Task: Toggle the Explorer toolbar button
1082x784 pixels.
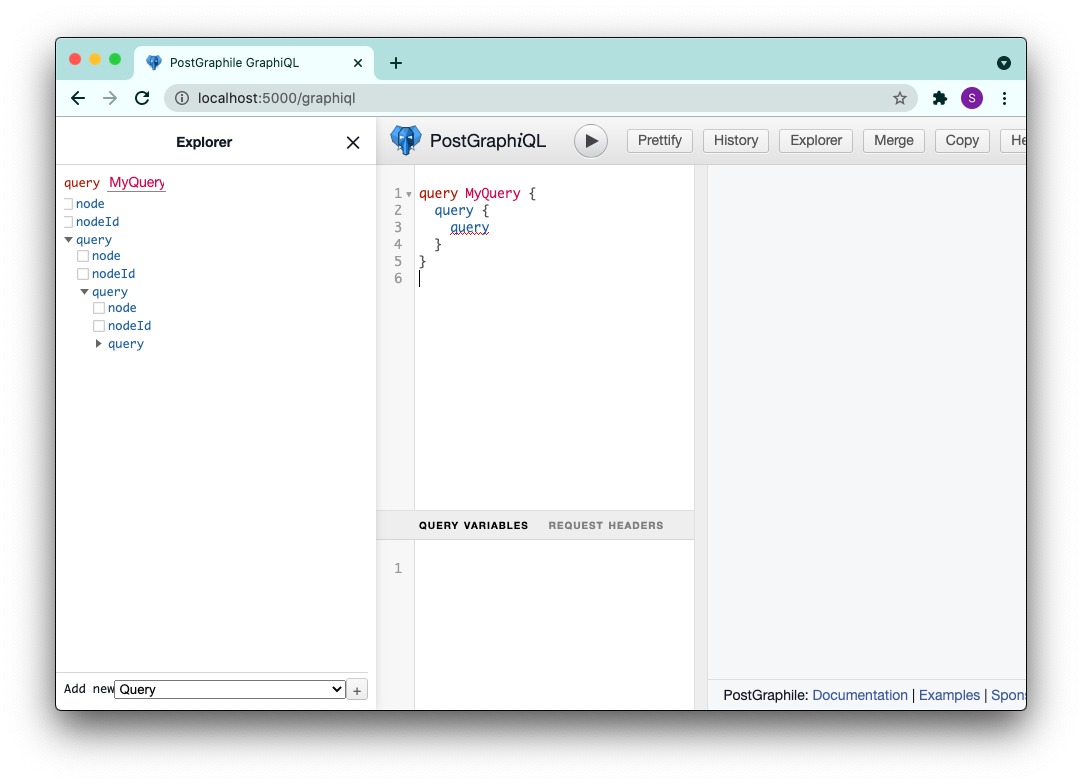Action: (x=816, y=141)
